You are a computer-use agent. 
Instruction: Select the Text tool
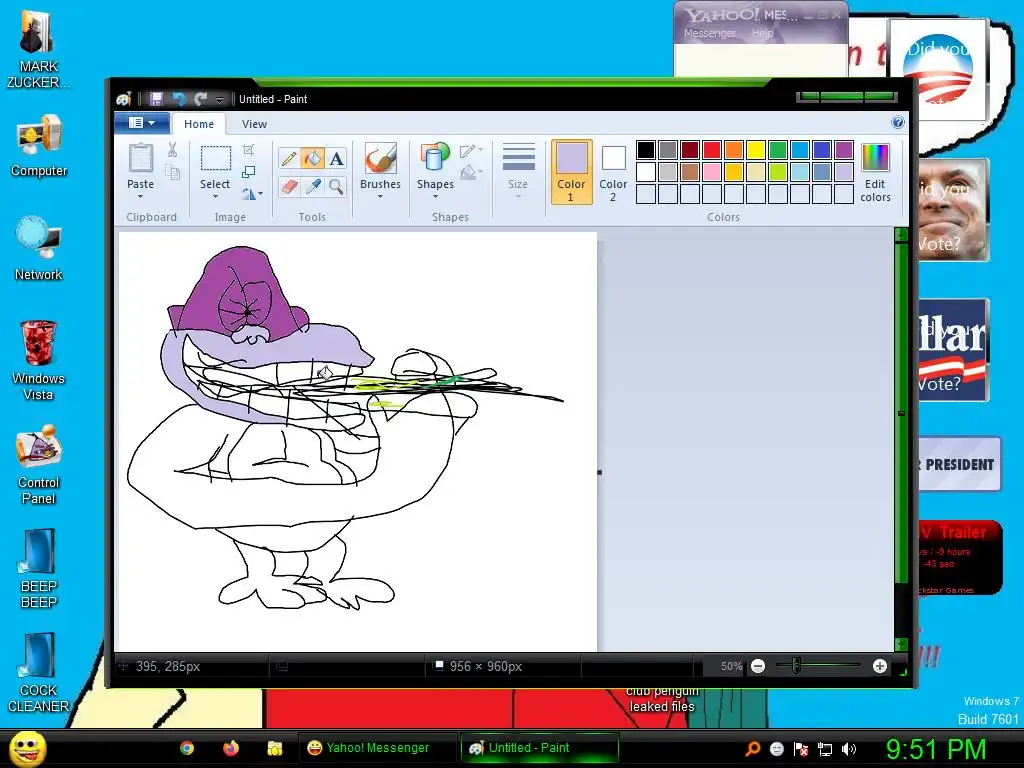[336, 158]
